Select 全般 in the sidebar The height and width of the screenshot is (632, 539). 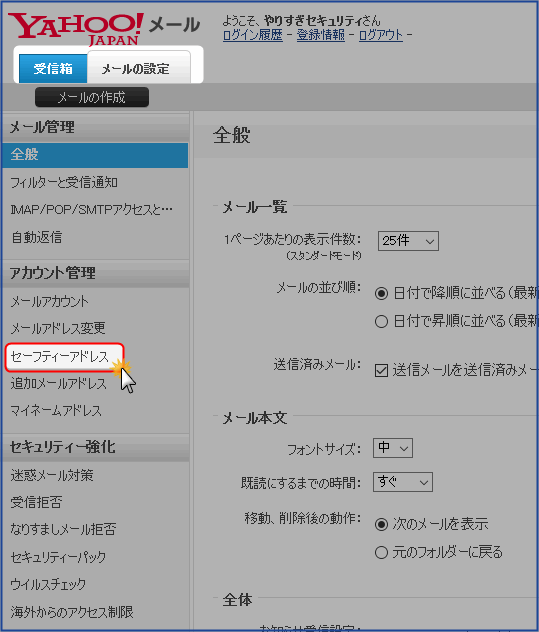pyautogui.click(x=95, y=155)
